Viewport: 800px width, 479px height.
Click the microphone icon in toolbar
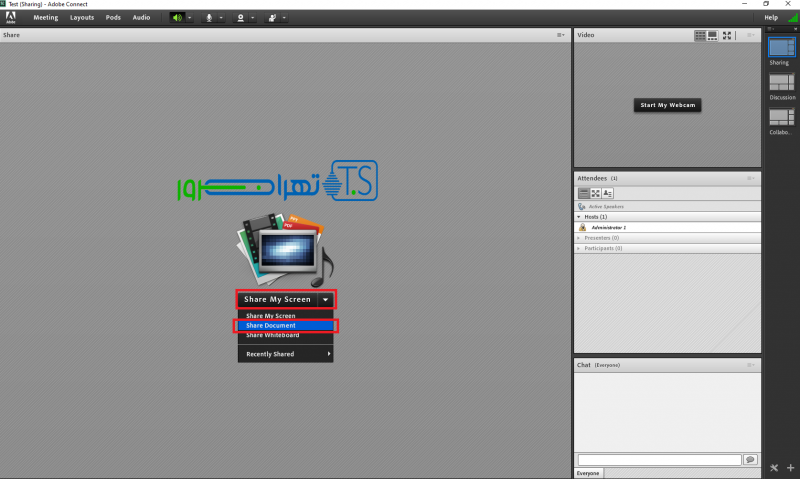click(x=209, y=17)
